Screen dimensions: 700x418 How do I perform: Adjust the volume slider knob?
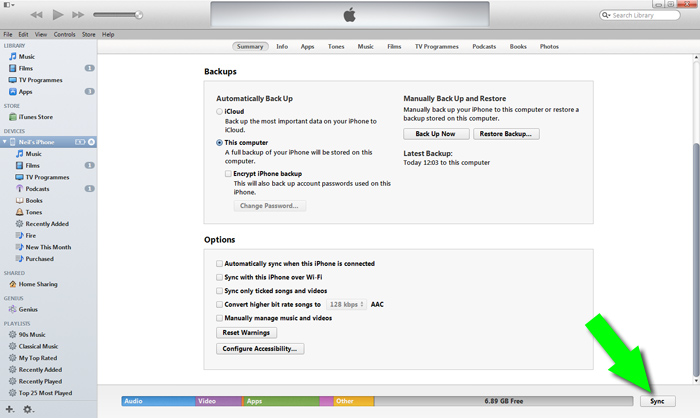(x=139, y=15)
